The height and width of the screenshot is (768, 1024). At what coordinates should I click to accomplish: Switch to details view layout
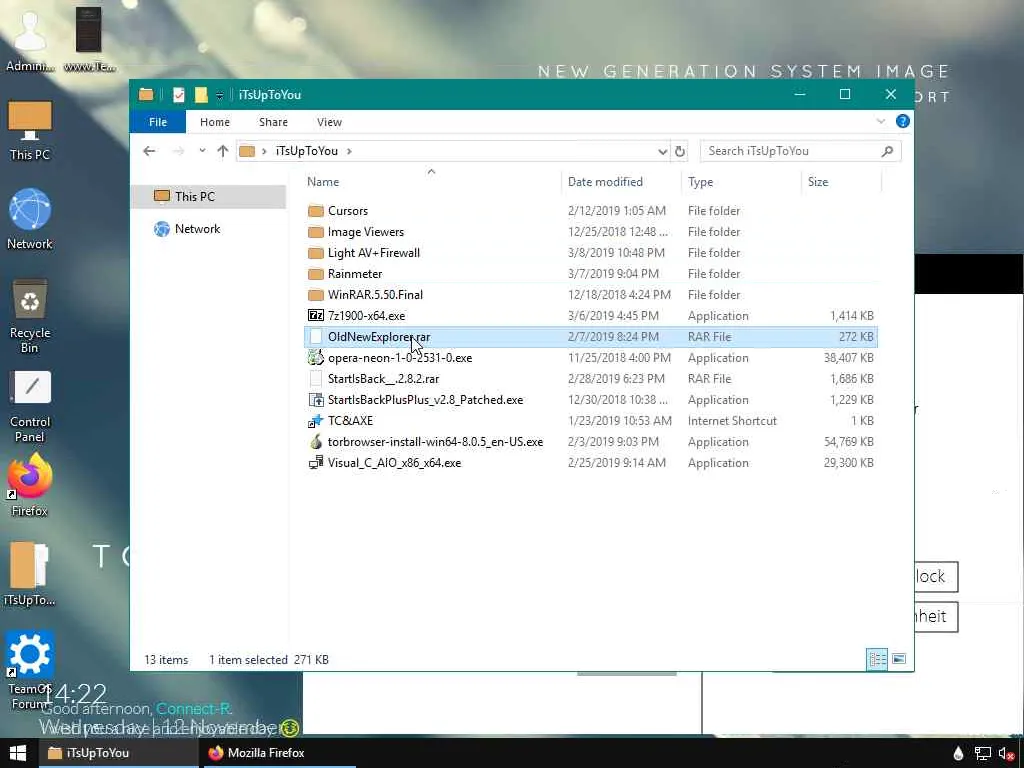[877, 660]
